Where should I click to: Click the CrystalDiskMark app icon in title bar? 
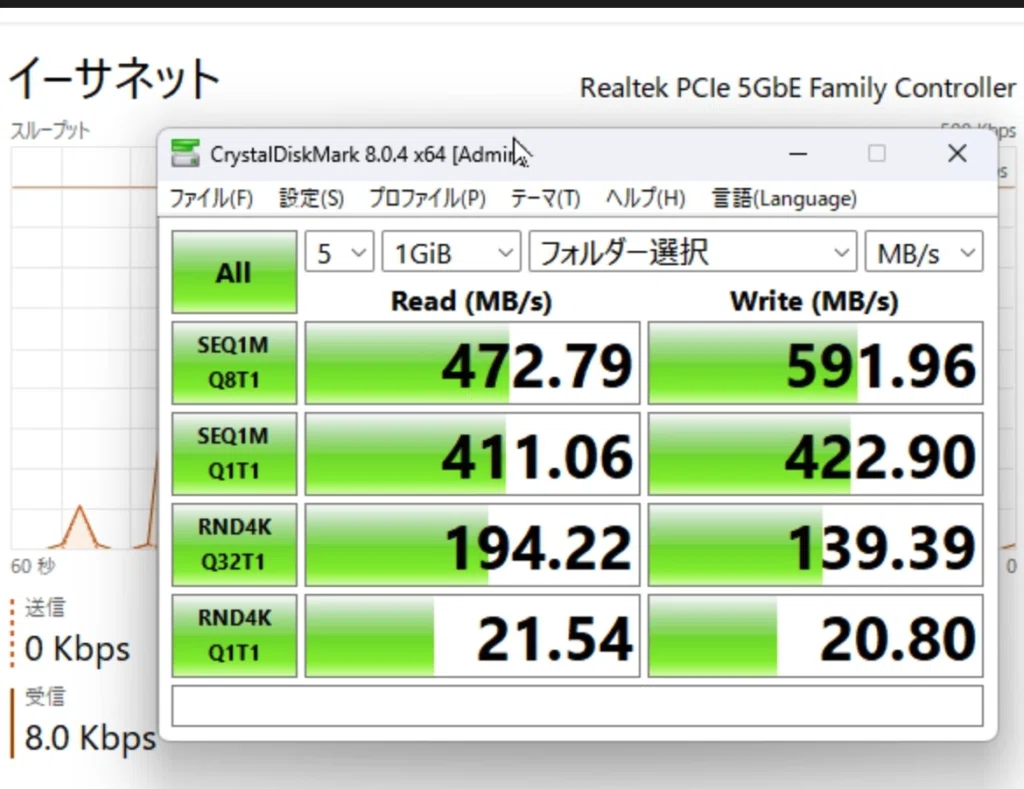click(x=185, y=153)
